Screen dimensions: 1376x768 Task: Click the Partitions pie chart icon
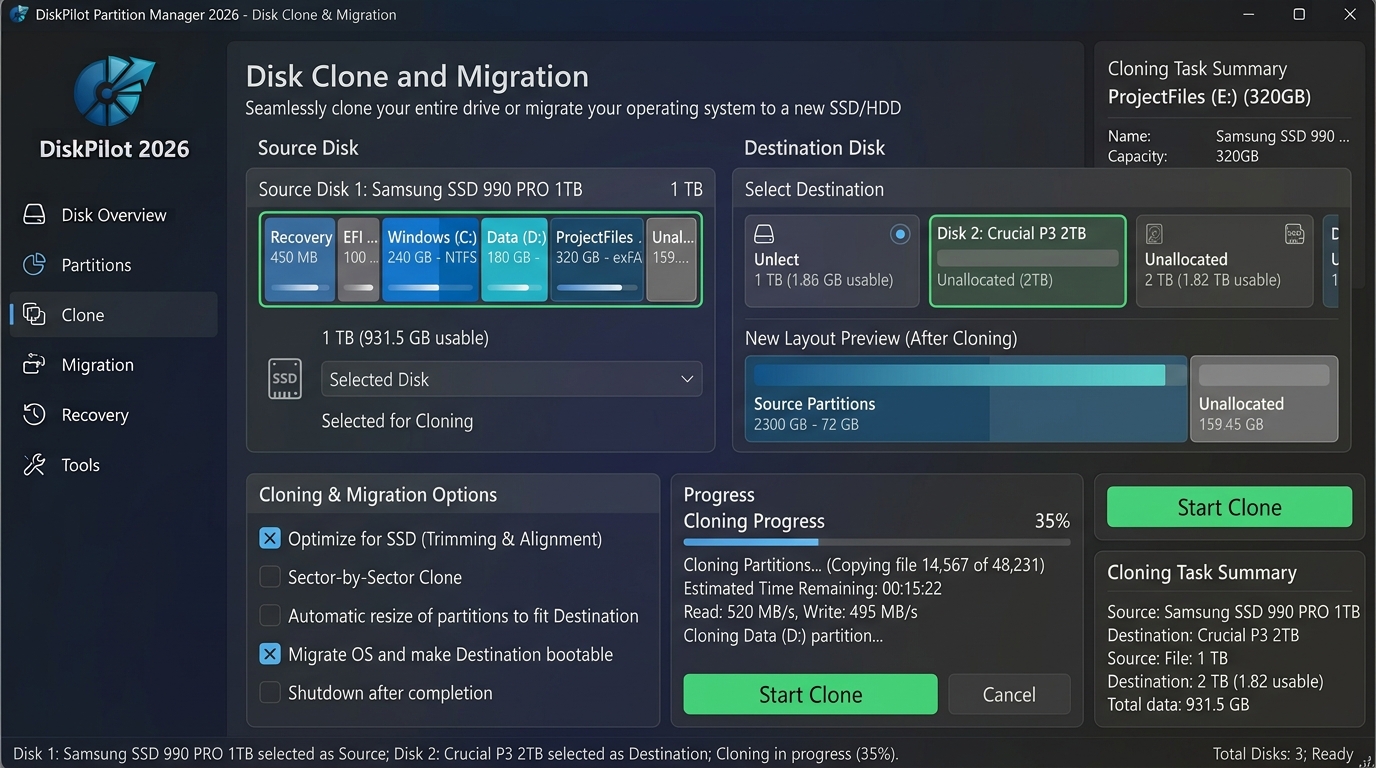[x=34, y=265]
